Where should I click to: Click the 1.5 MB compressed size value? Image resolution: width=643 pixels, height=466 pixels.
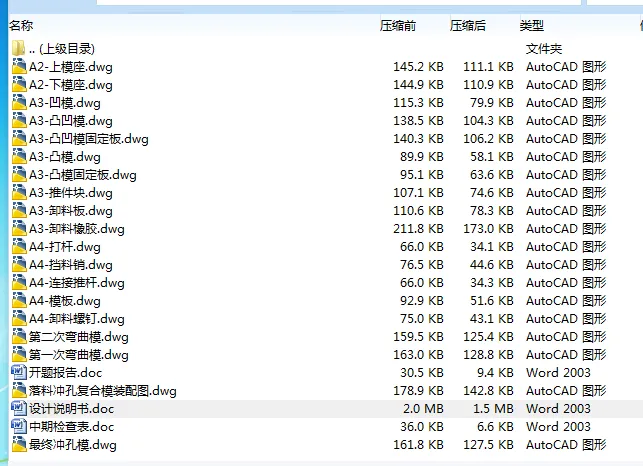(493, 409)
